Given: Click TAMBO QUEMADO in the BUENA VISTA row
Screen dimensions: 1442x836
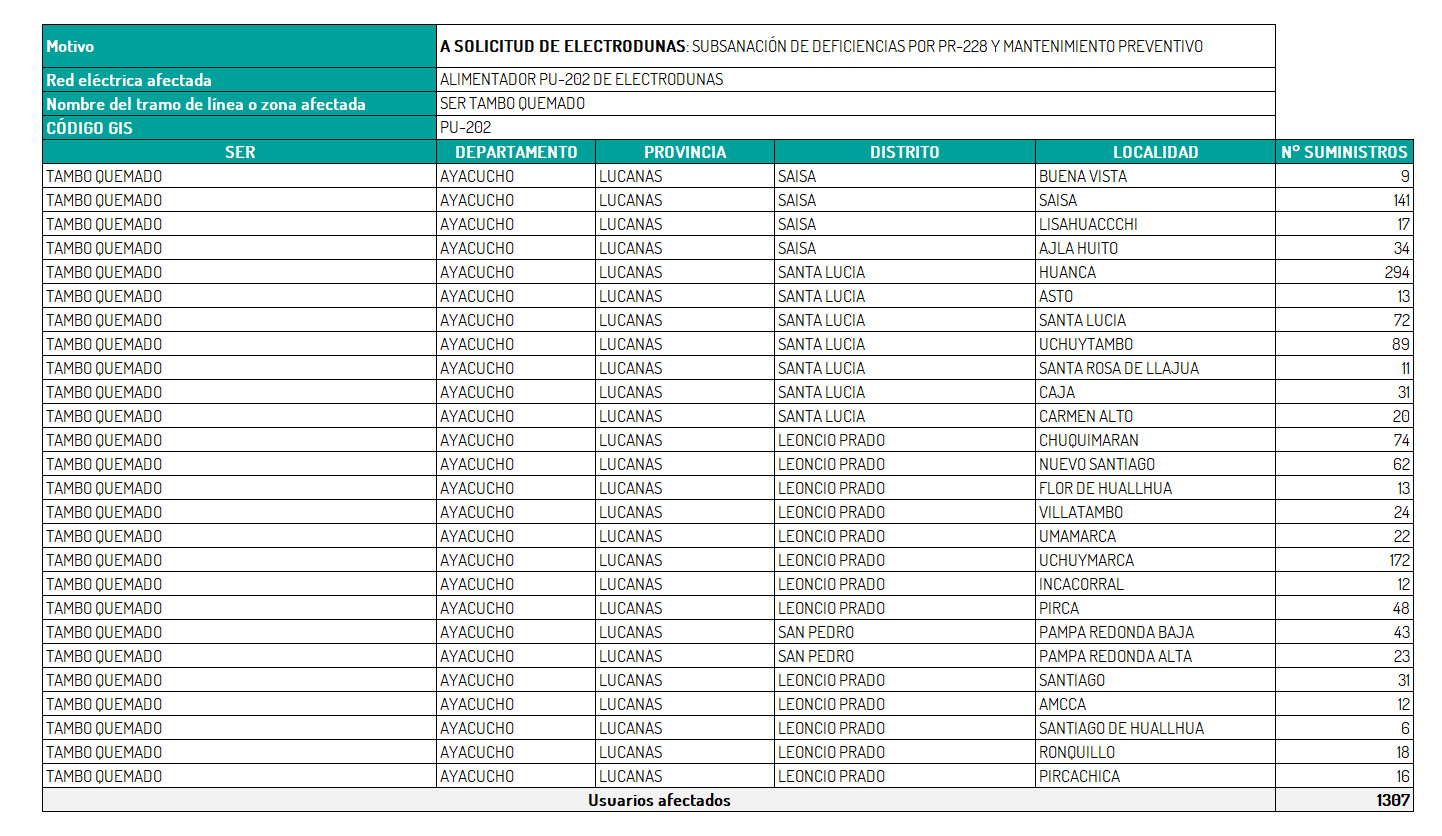Looking at the screenshot, I should [239, 176].
